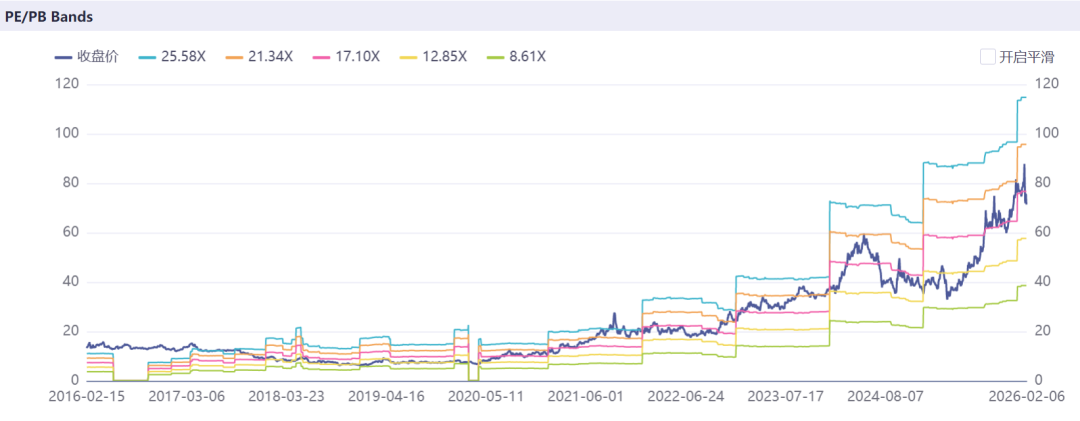The height and width of the screenshot is (421, 1080).
Task: Click the PE/PB Bands panel title
Action: click(x=49, y=16)
